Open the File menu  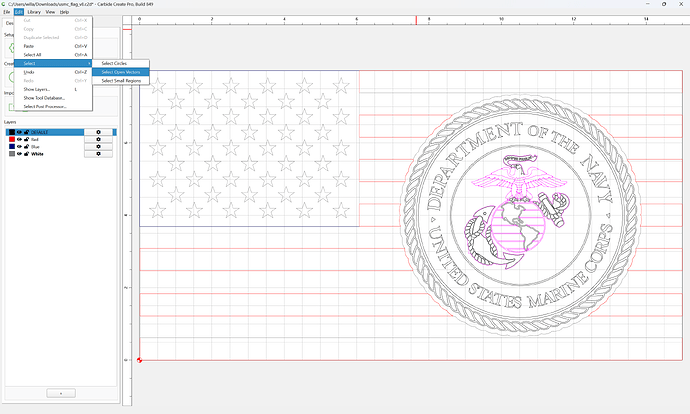[x=7, y=12]
